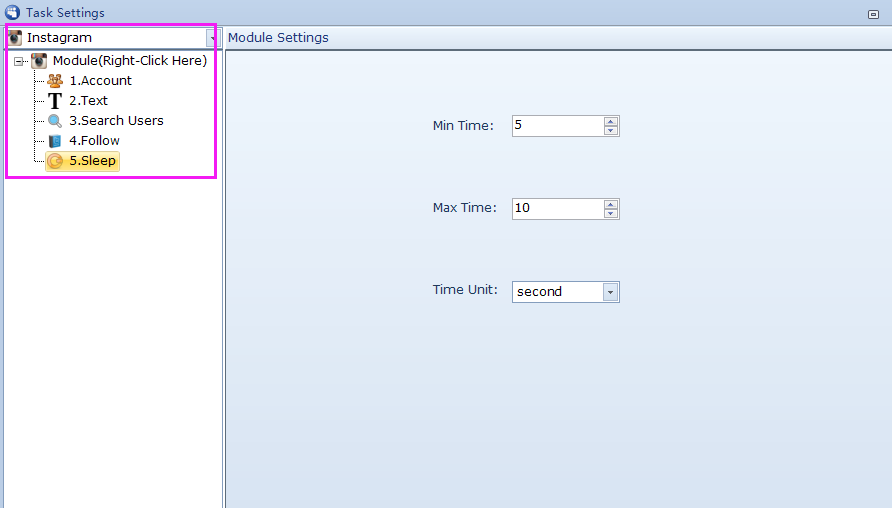Screen dimensions: 892x508
Task: Click the Text module "T" icon
Action: (x=55, y=101)
